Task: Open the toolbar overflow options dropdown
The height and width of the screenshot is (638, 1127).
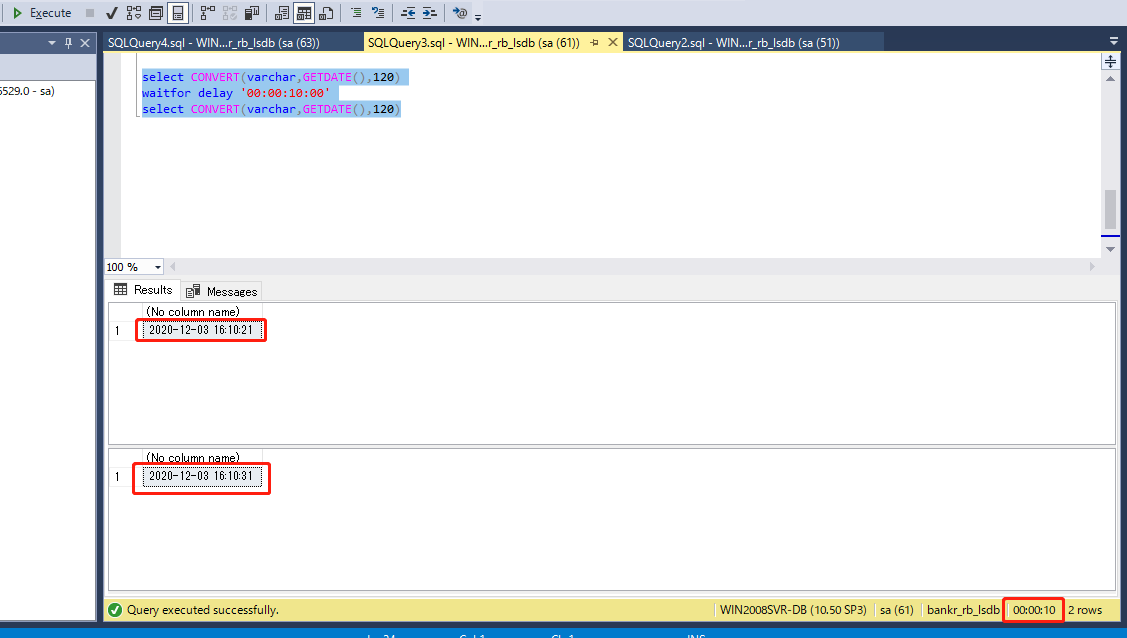Action: coord(476,15)
